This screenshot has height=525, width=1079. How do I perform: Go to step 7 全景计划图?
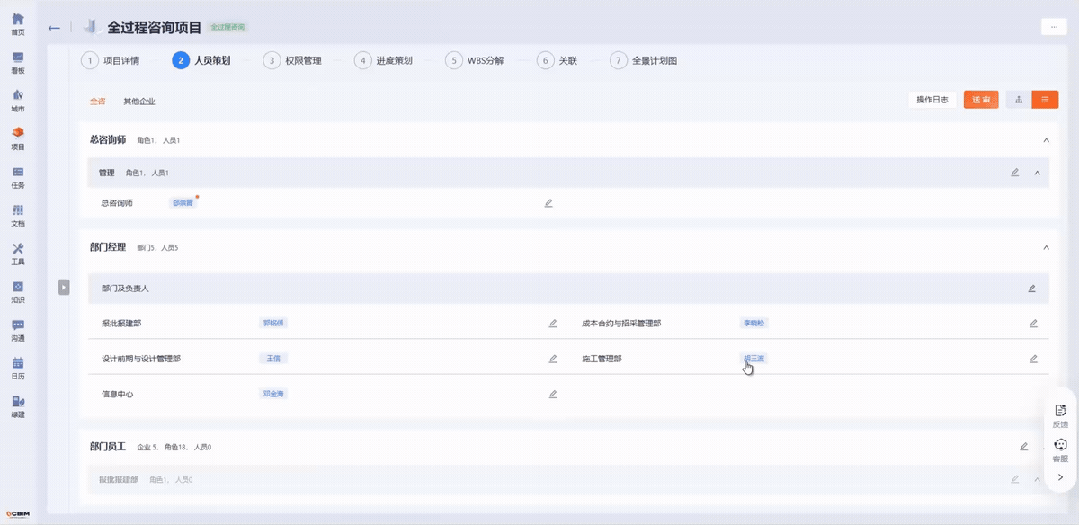tap(644, 61)
